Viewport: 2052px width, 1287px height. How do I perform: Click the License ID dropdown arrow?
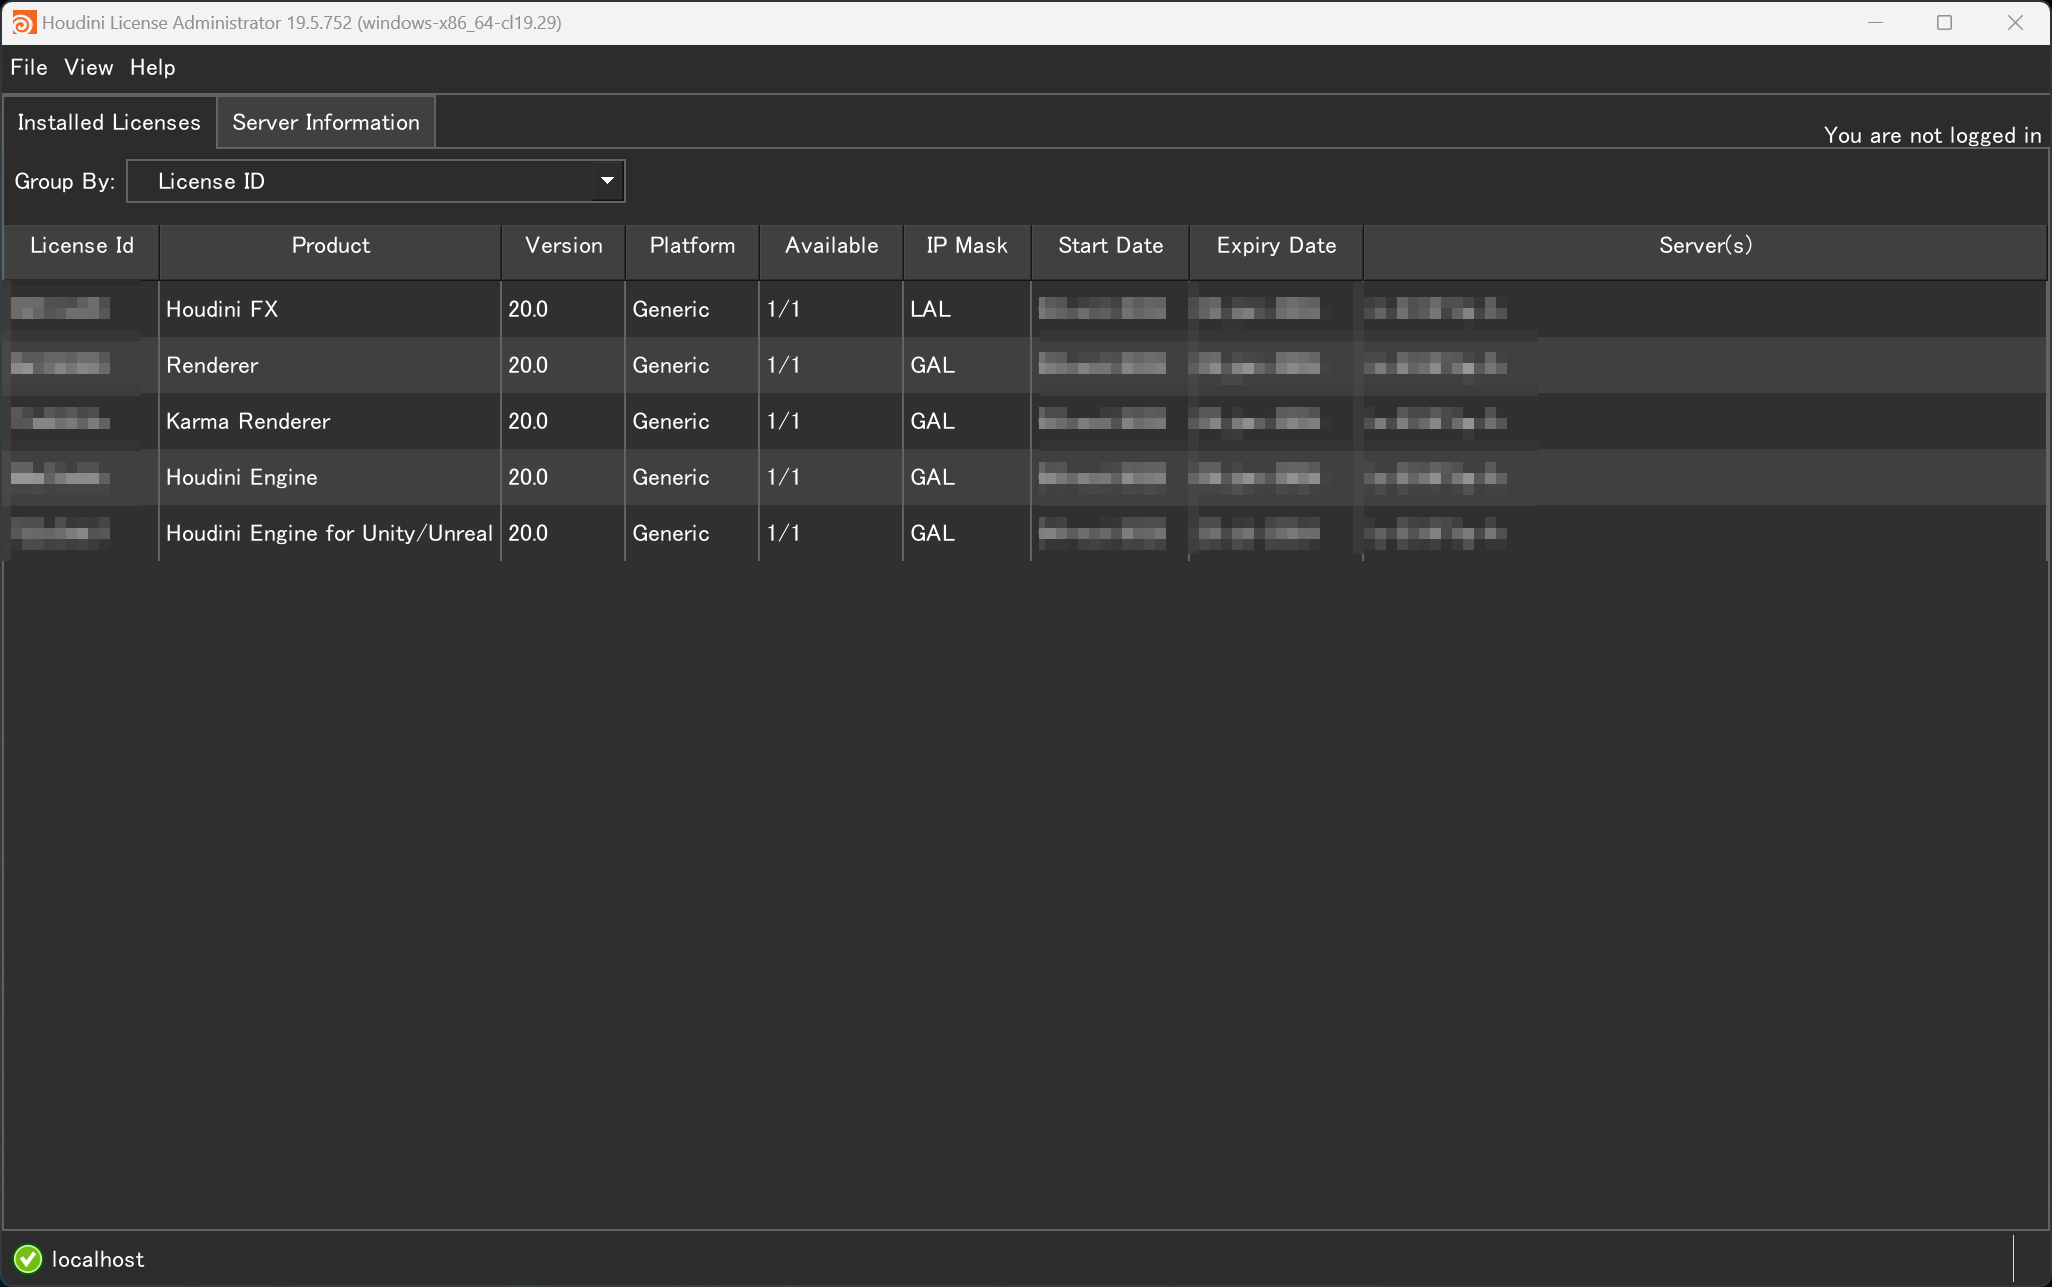pos(606,181)
